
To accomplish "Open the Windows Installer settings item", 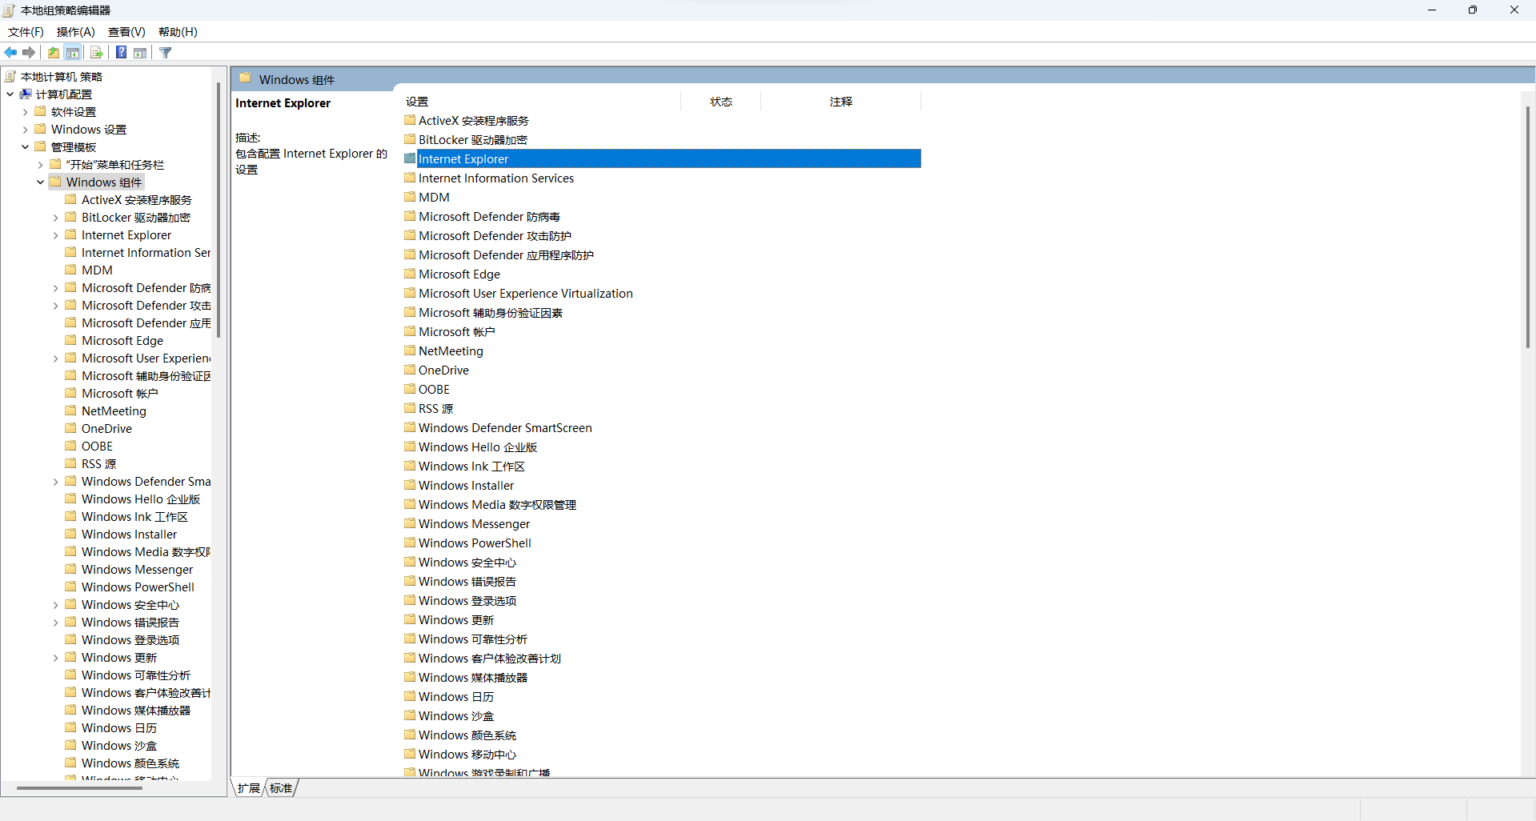I will (466, 485).
